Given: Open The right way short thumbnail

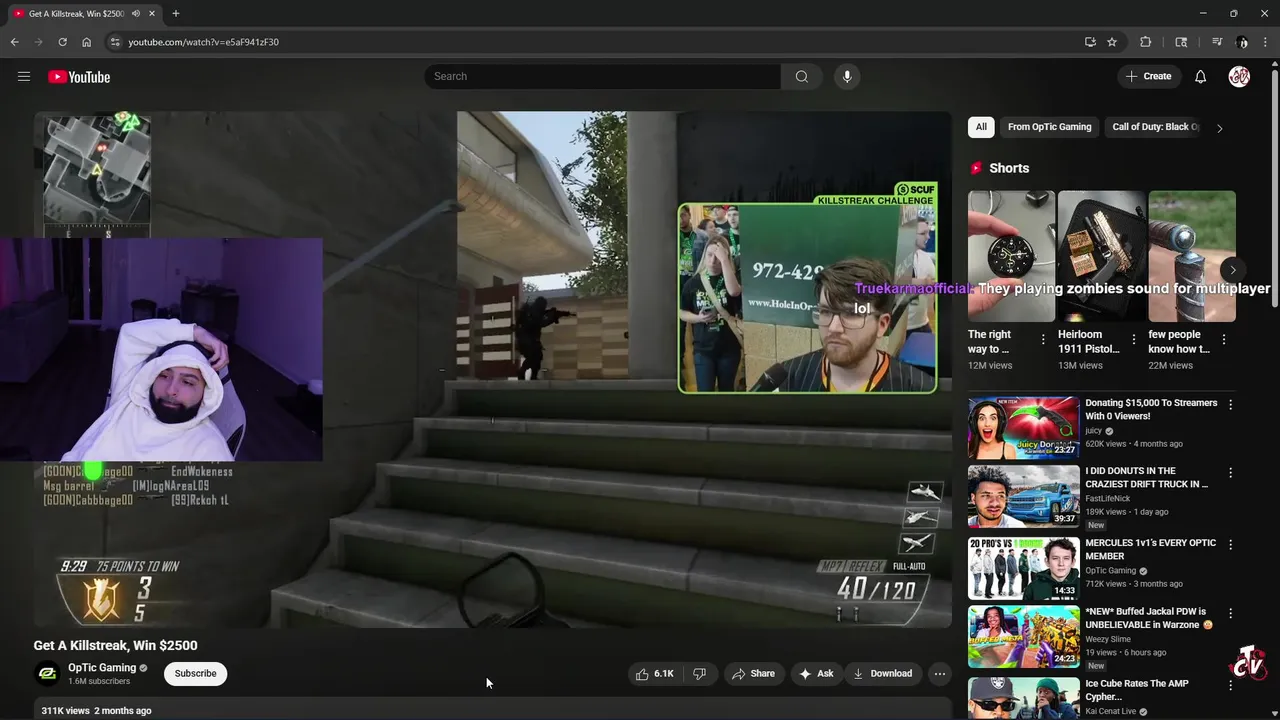Looking at the screenshot, I should 1011,256.
